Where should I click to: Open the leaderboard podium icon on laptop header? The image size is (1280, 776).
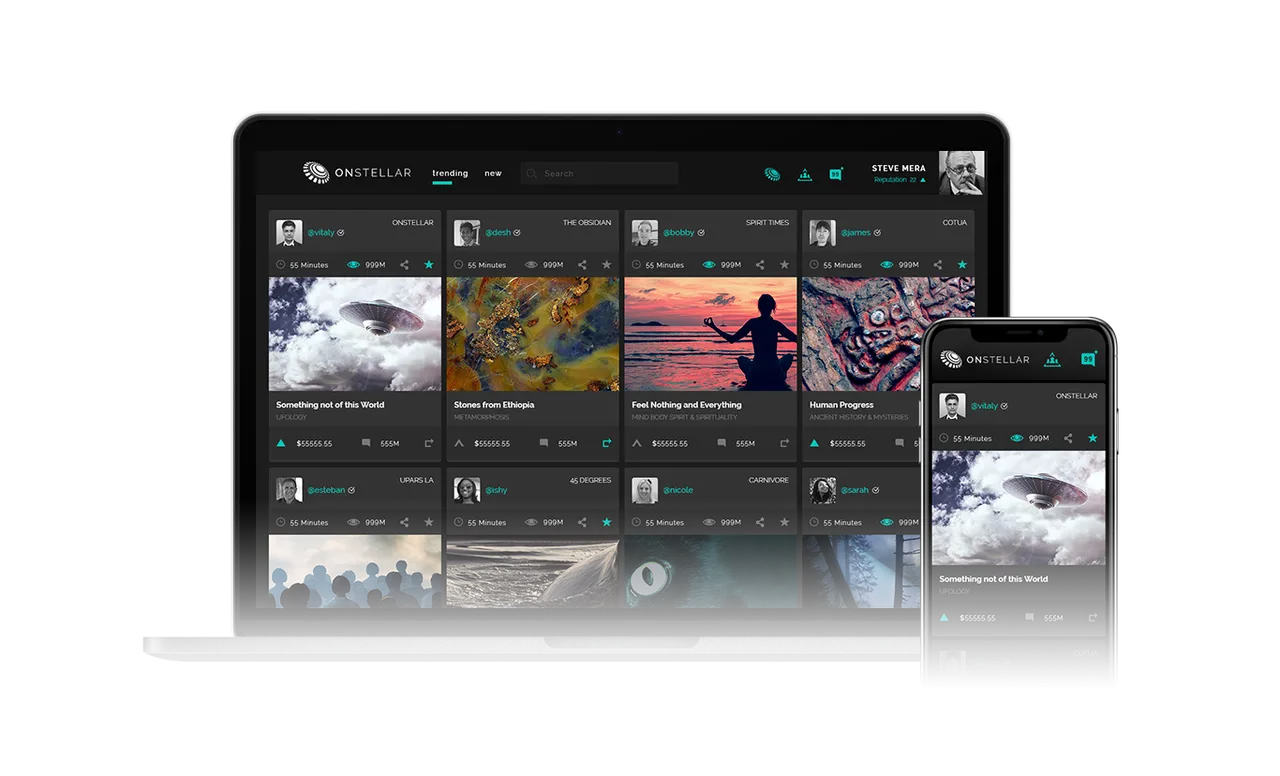coord(805,174)
